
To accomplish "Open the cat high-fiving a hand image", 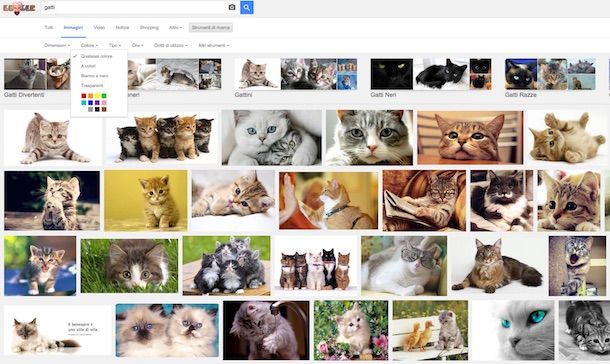I will [x=328, y=200].
